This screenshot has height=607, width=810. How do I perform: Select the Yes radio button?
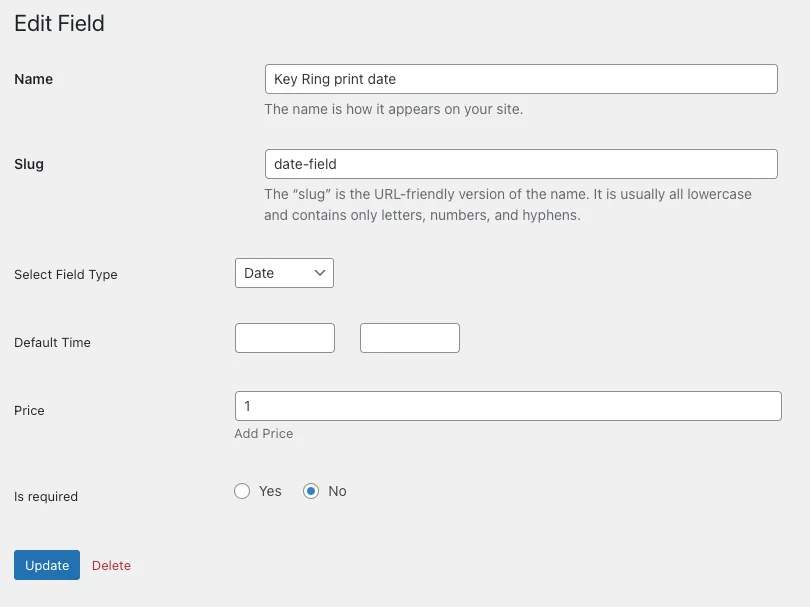point(242,491)
